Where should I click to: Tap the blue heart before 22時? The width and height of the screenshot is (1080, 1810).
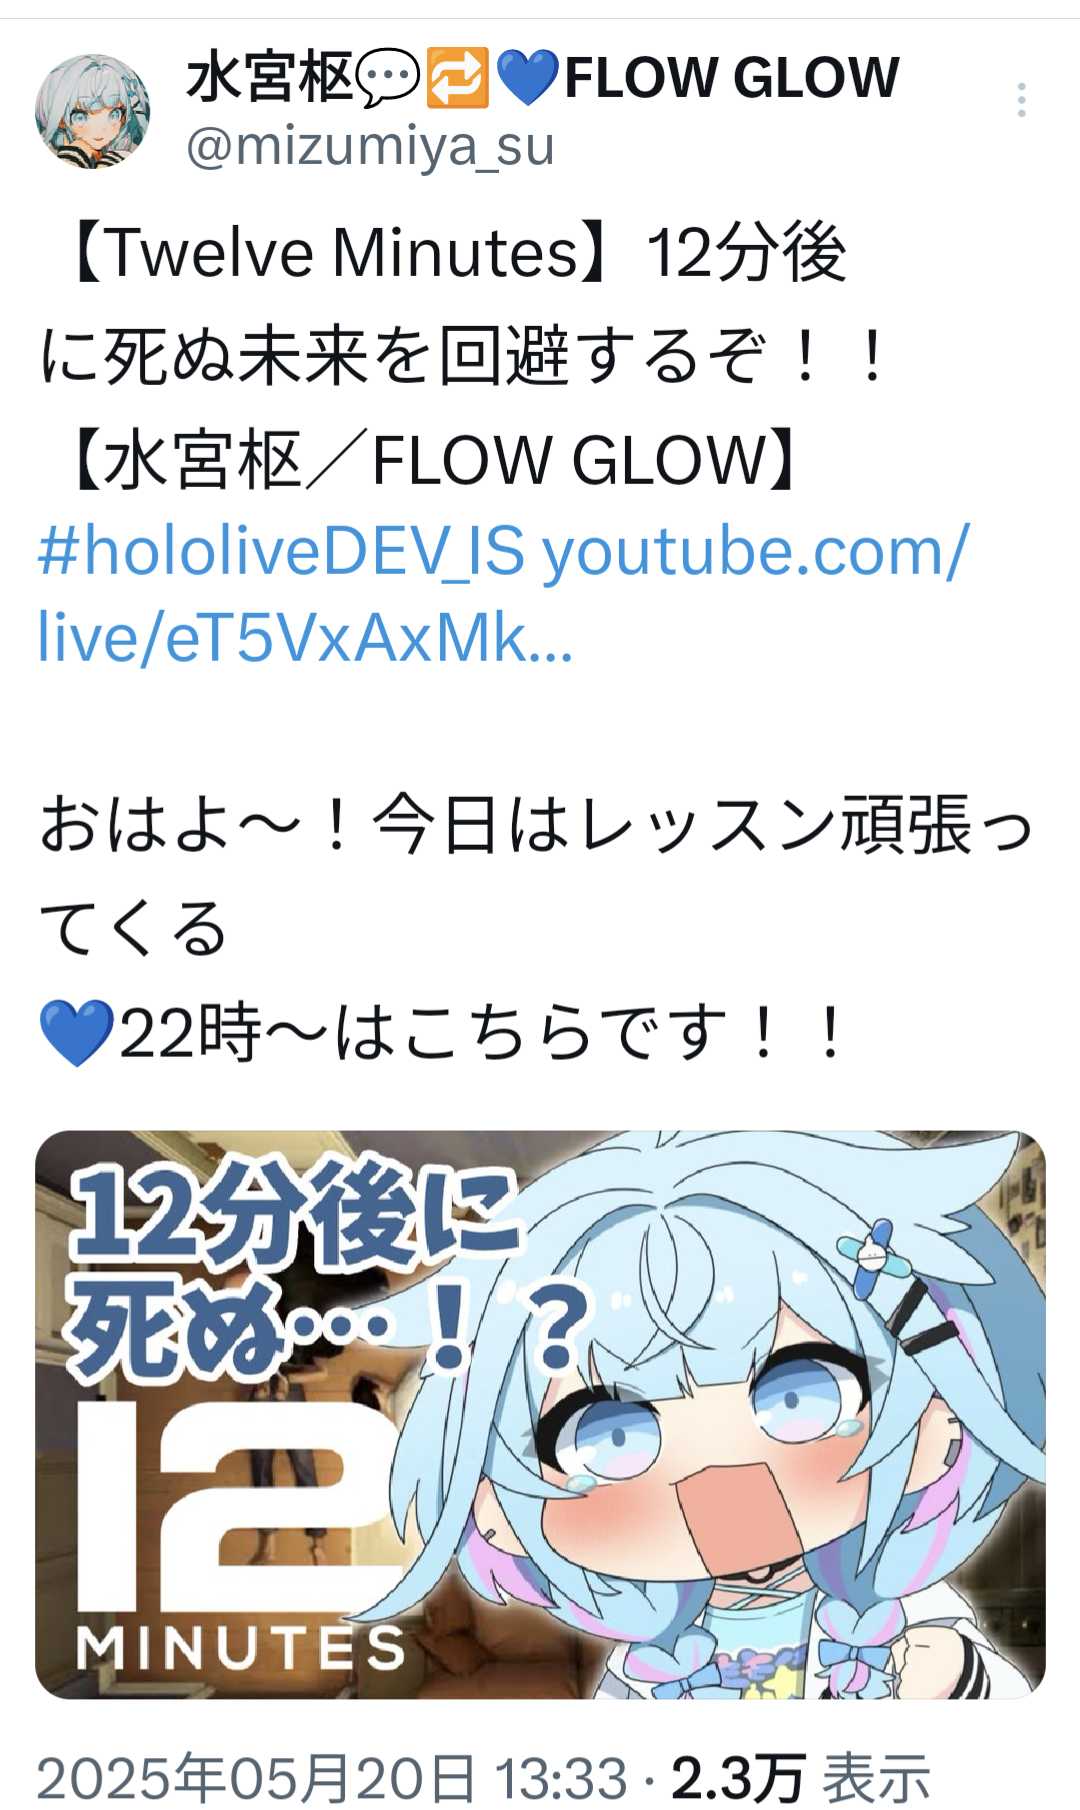(76, 1033)
